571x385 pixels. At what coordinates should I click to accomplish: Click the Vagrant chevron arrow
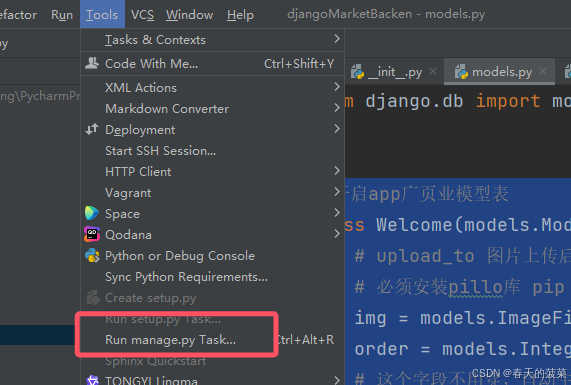click(337, 192)
